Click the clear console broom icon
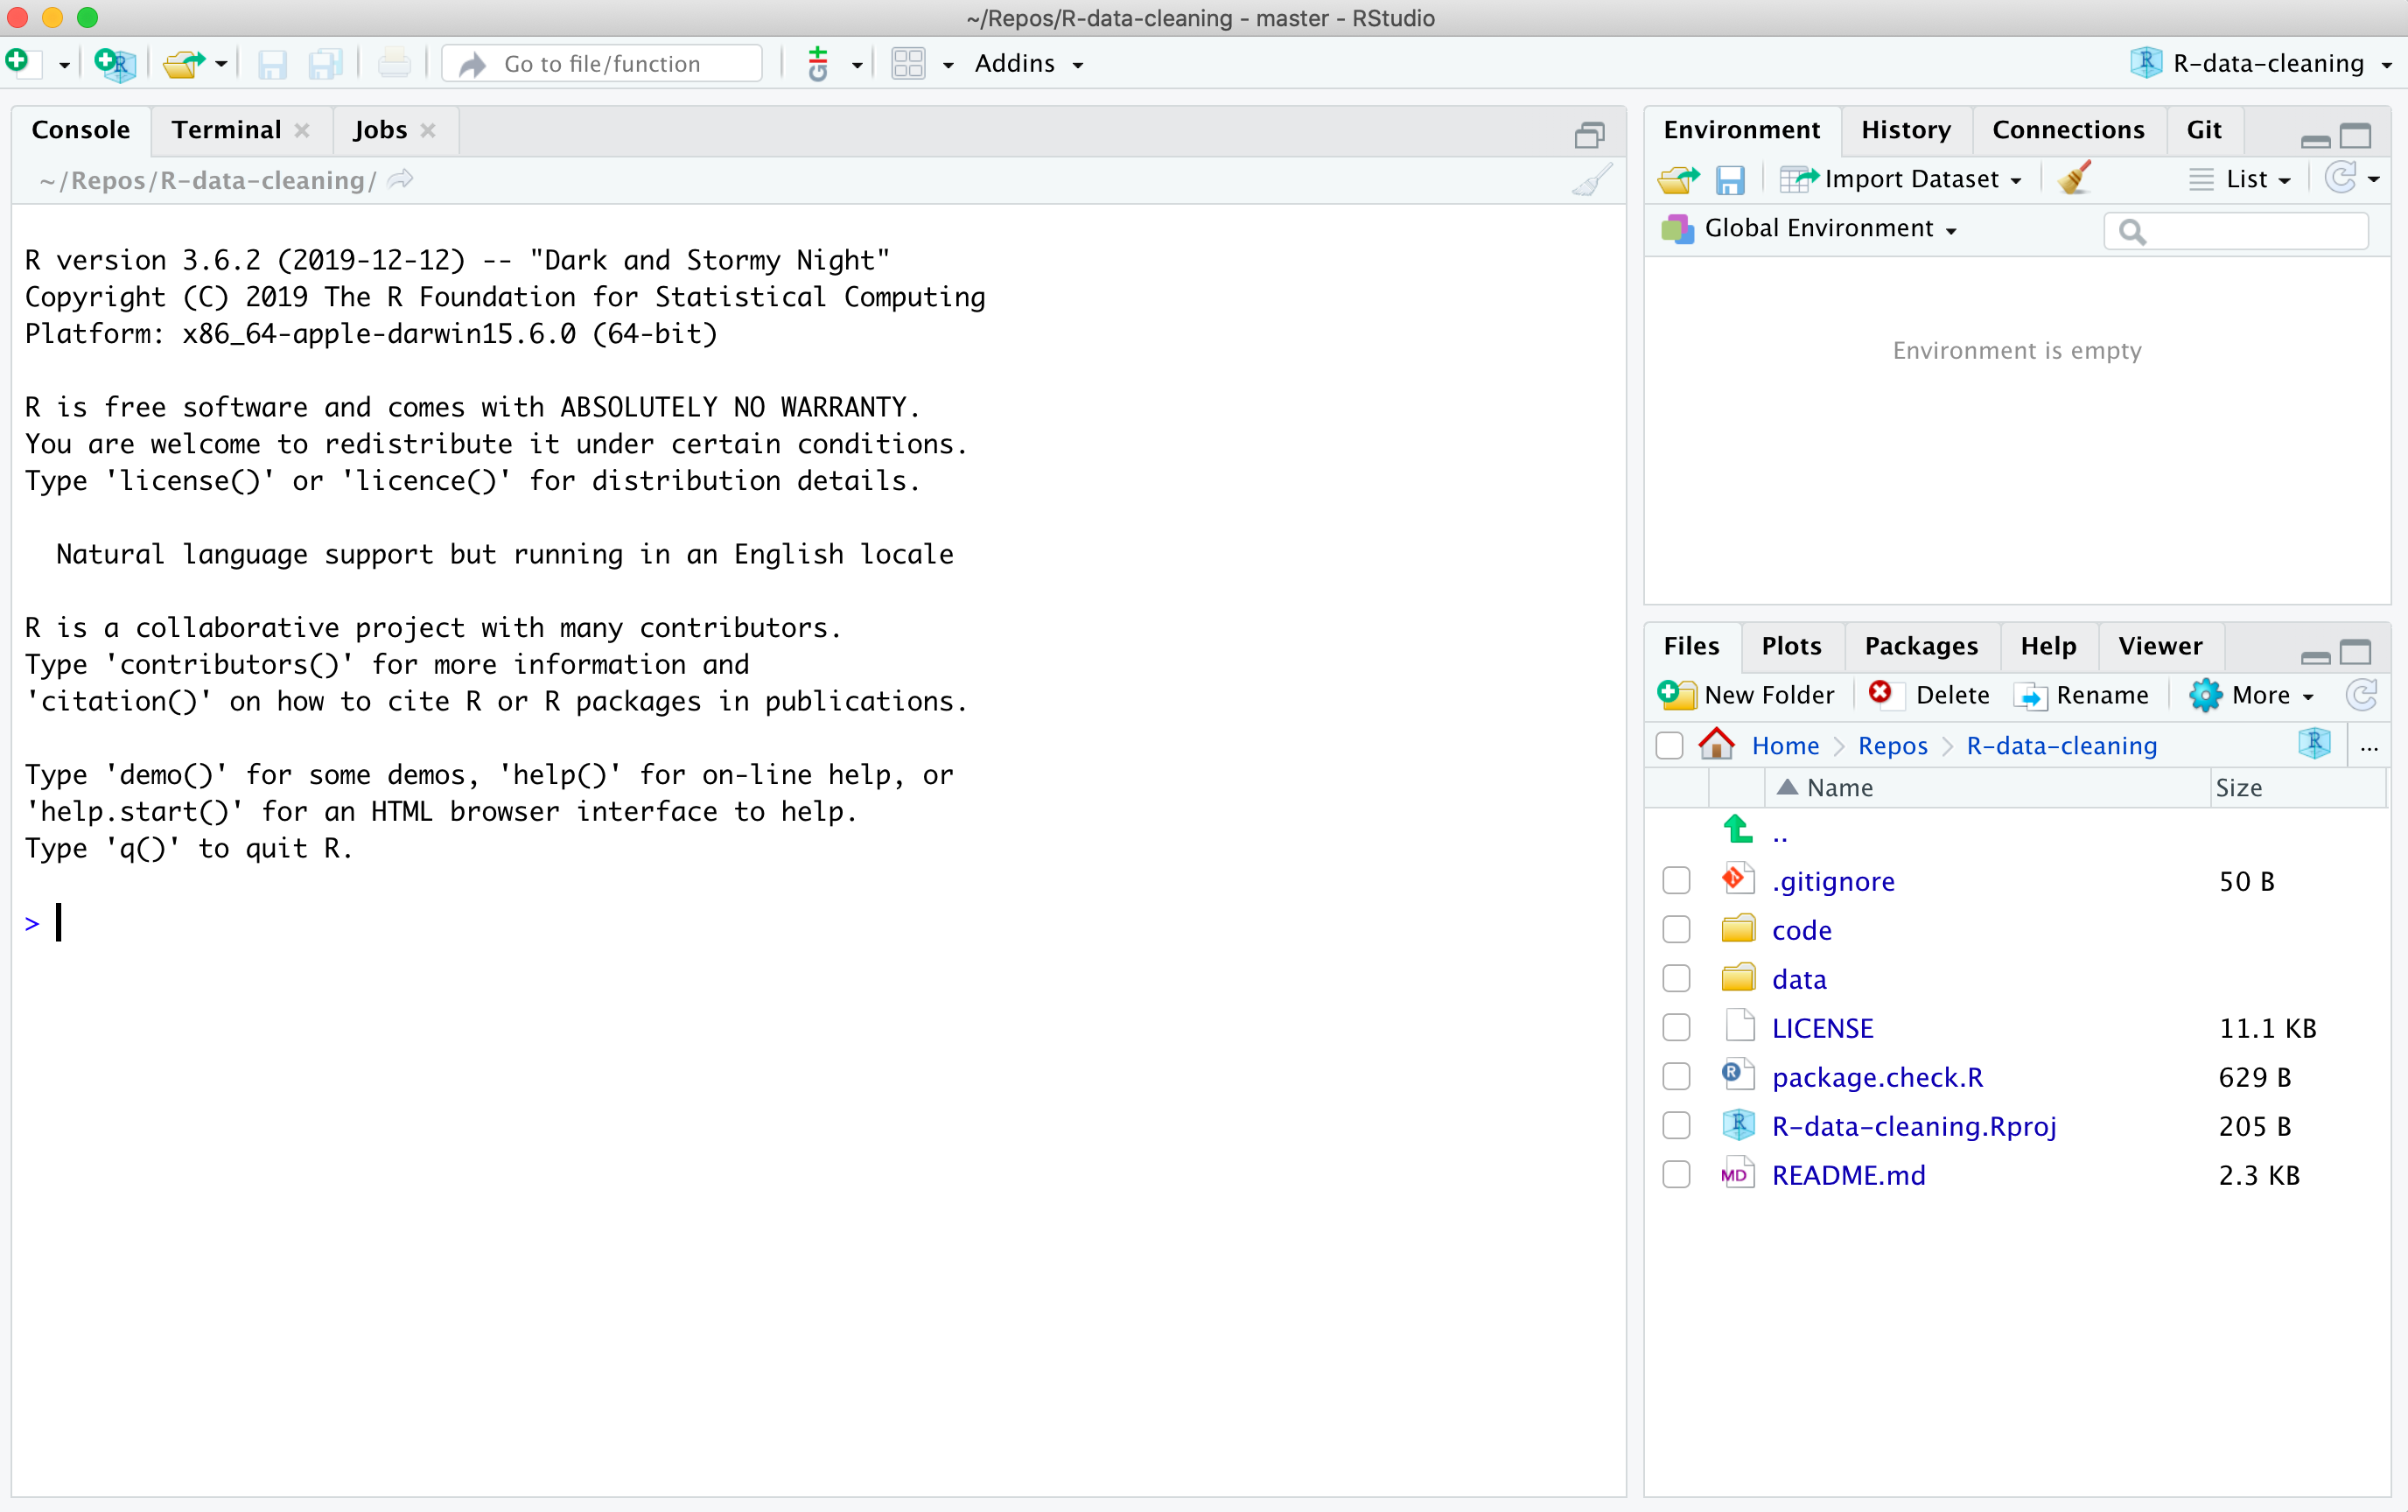2408x1512 pixels. [1590, 180]
